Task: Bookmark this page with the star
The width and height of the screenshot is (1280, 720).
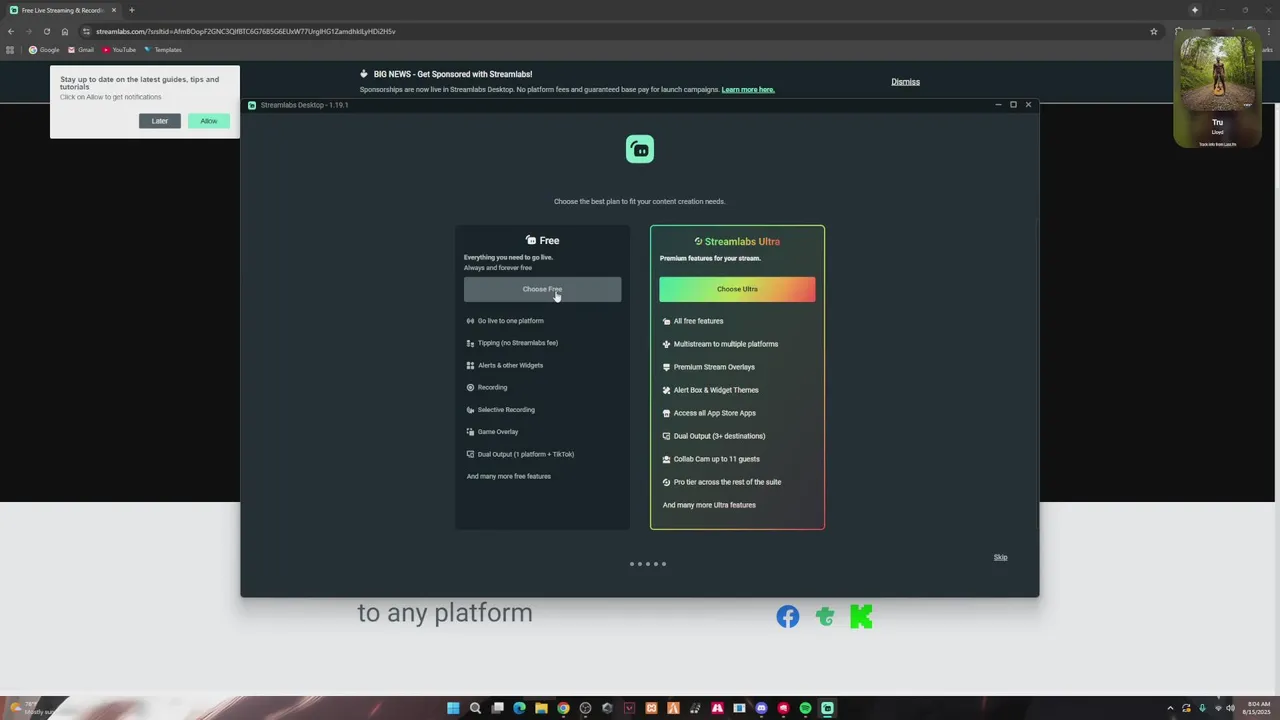Action: [x=1154, y=31]
